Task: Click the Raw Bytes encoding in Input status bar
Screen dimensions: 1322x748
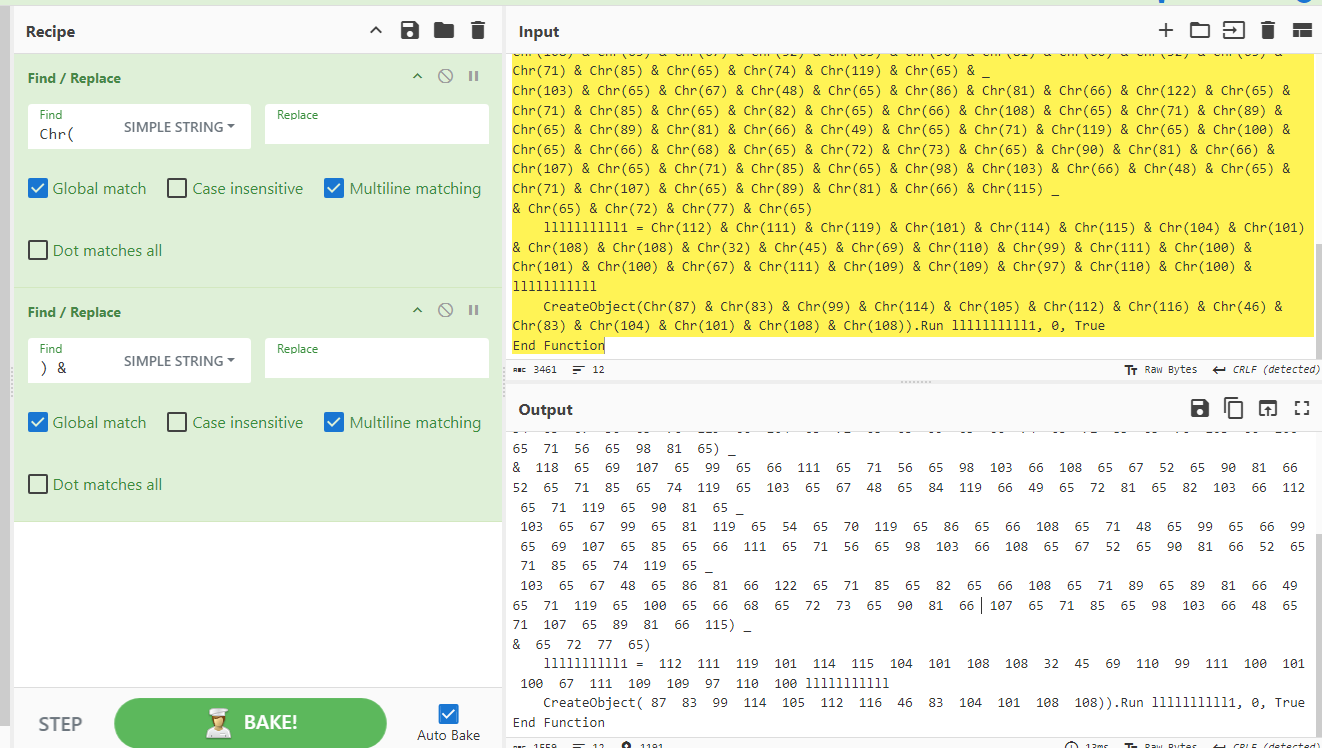Action: (x=1161, y=370)
